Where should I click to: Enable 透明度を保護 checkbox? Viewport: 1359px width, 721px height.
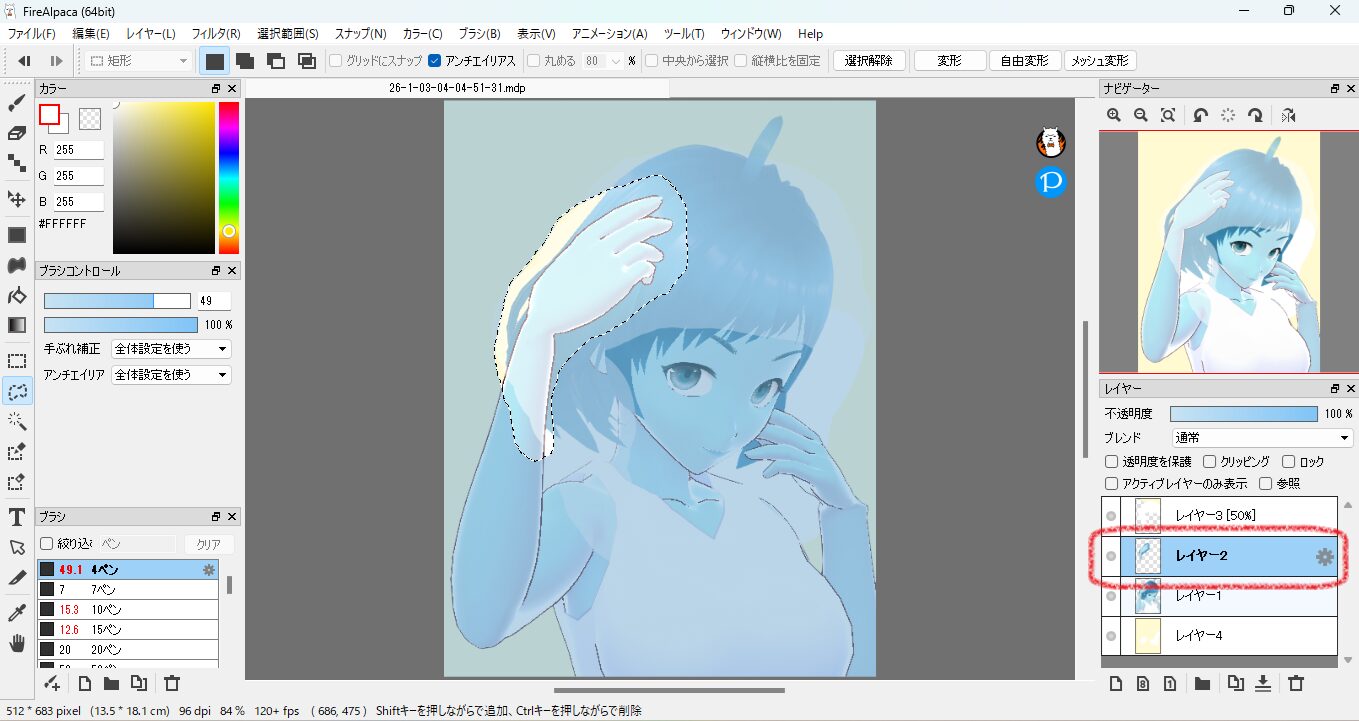1112,462
